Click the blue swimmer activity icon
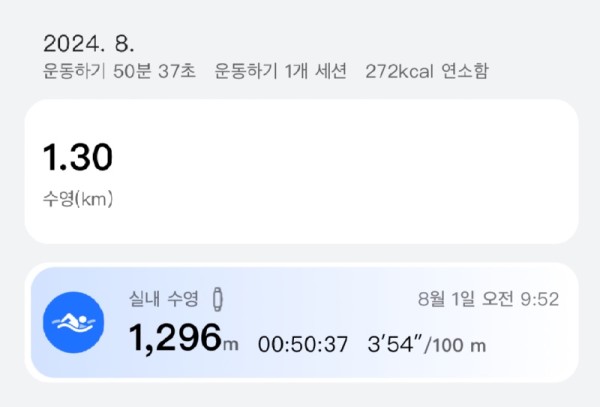 click(73, 322)
